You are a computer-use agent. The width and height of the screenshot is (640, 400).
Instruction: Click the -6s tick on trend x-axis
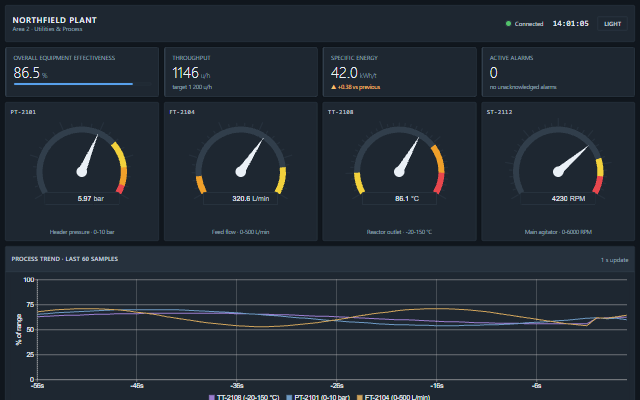pyautogui.click(x=536, y=386)
